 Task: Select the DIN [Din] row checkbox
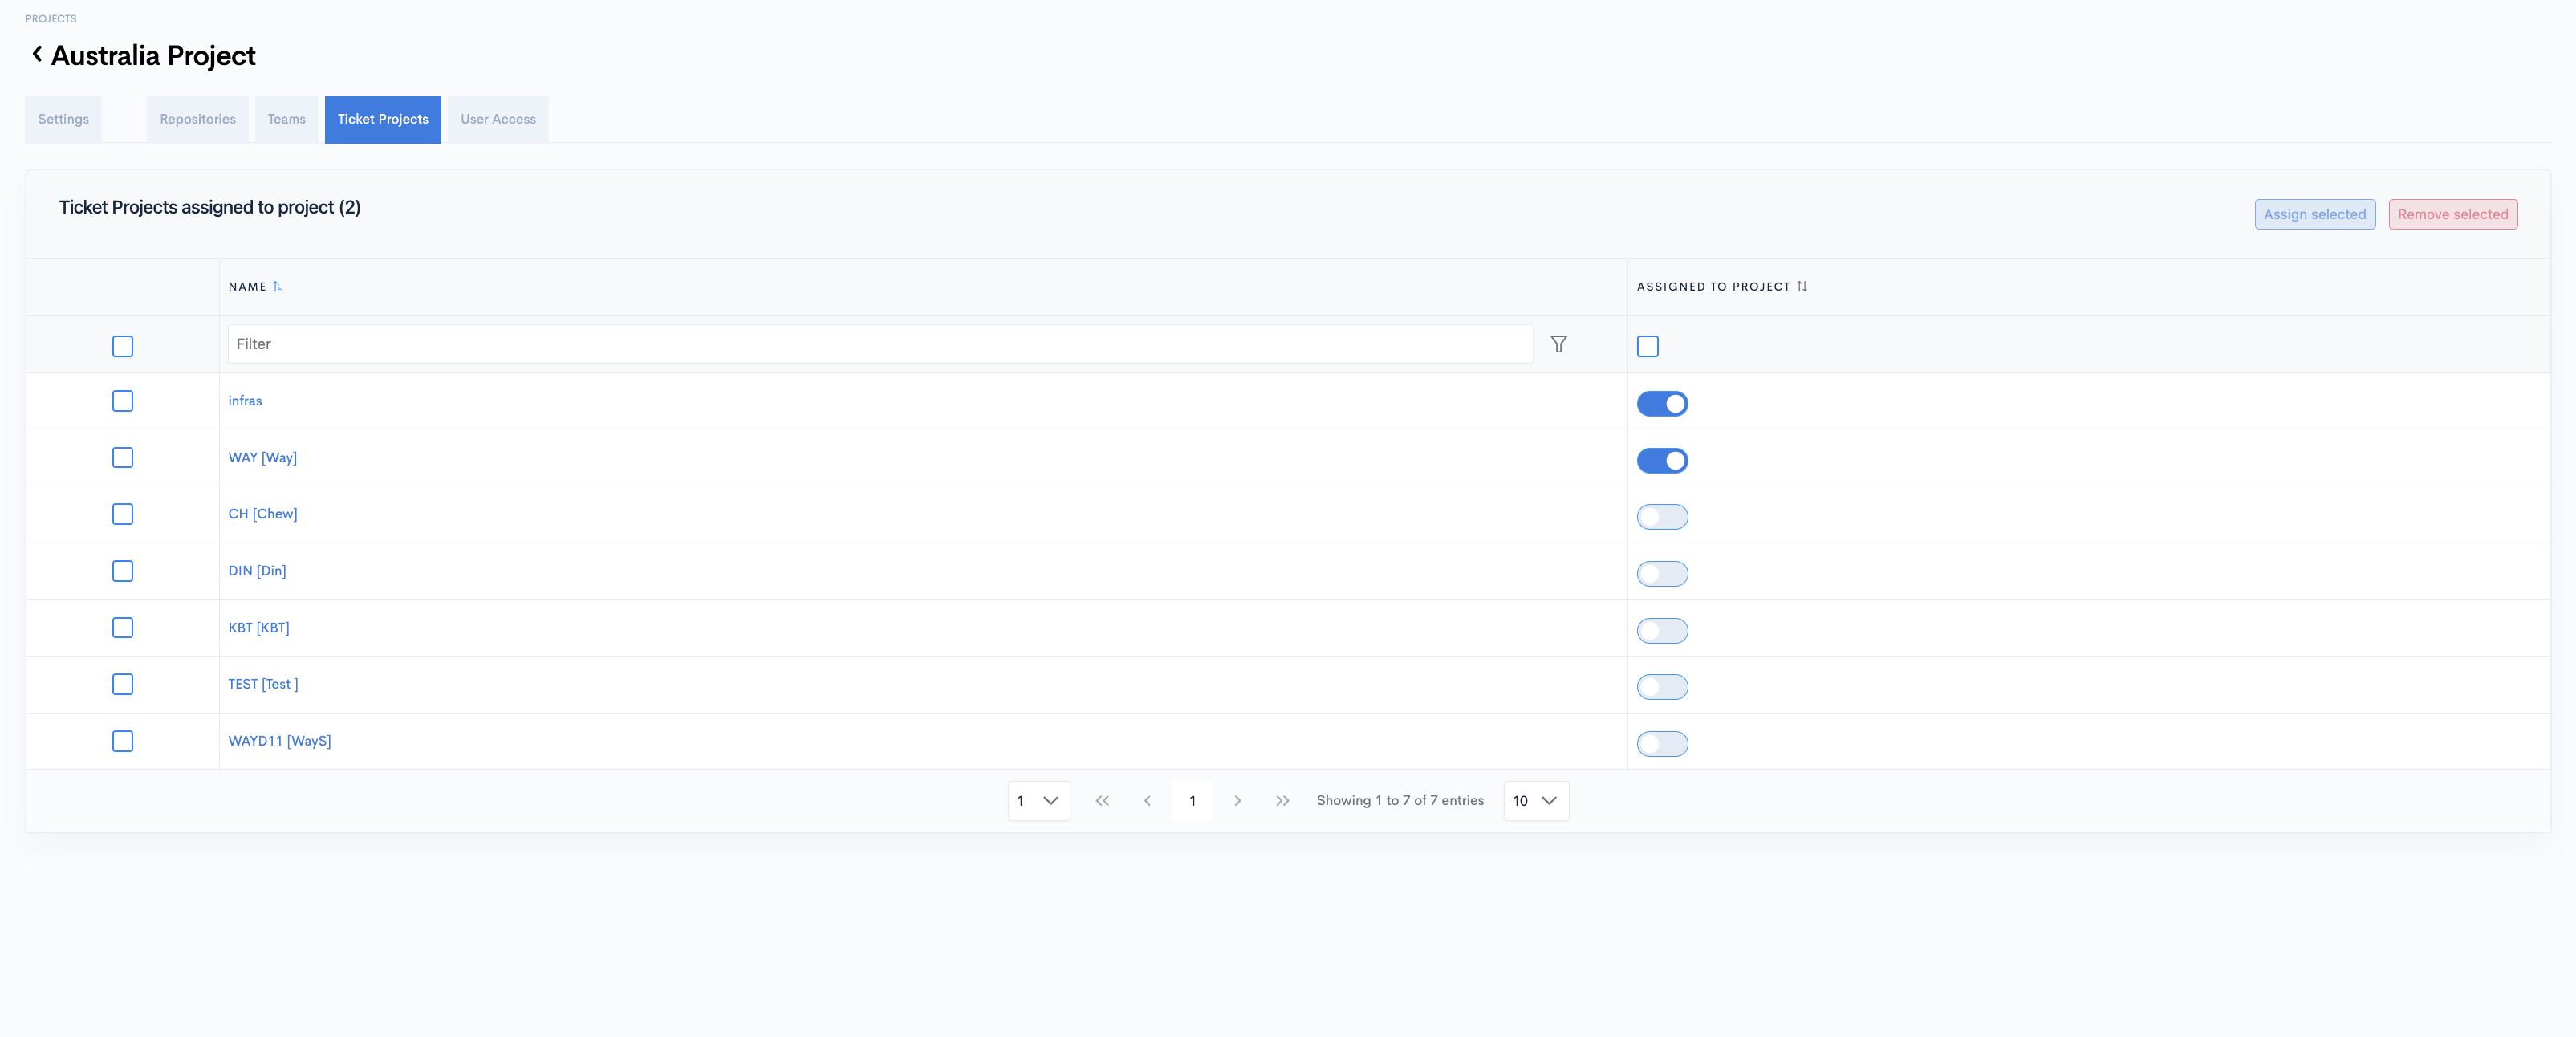(122, 571)
